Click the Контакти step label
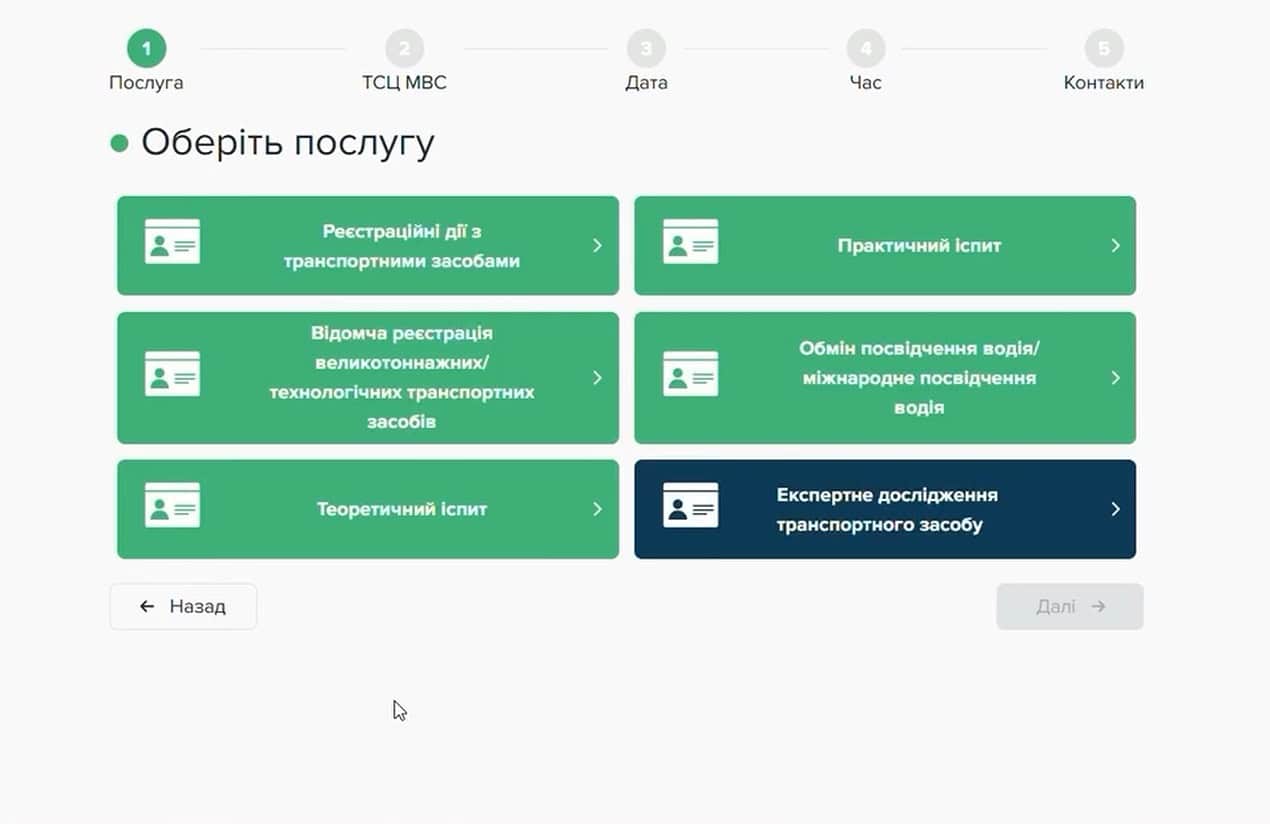The image size is (1270, 824). [1103, 83]
